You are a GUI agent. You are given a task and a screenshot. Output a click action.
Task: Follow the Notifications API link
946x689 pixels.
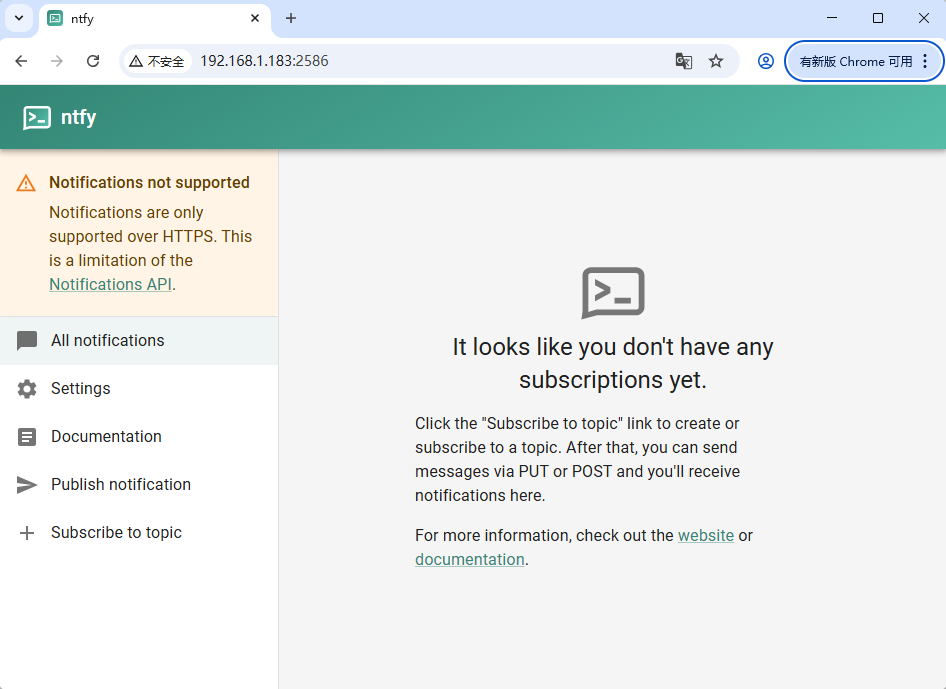pos(110,284)
